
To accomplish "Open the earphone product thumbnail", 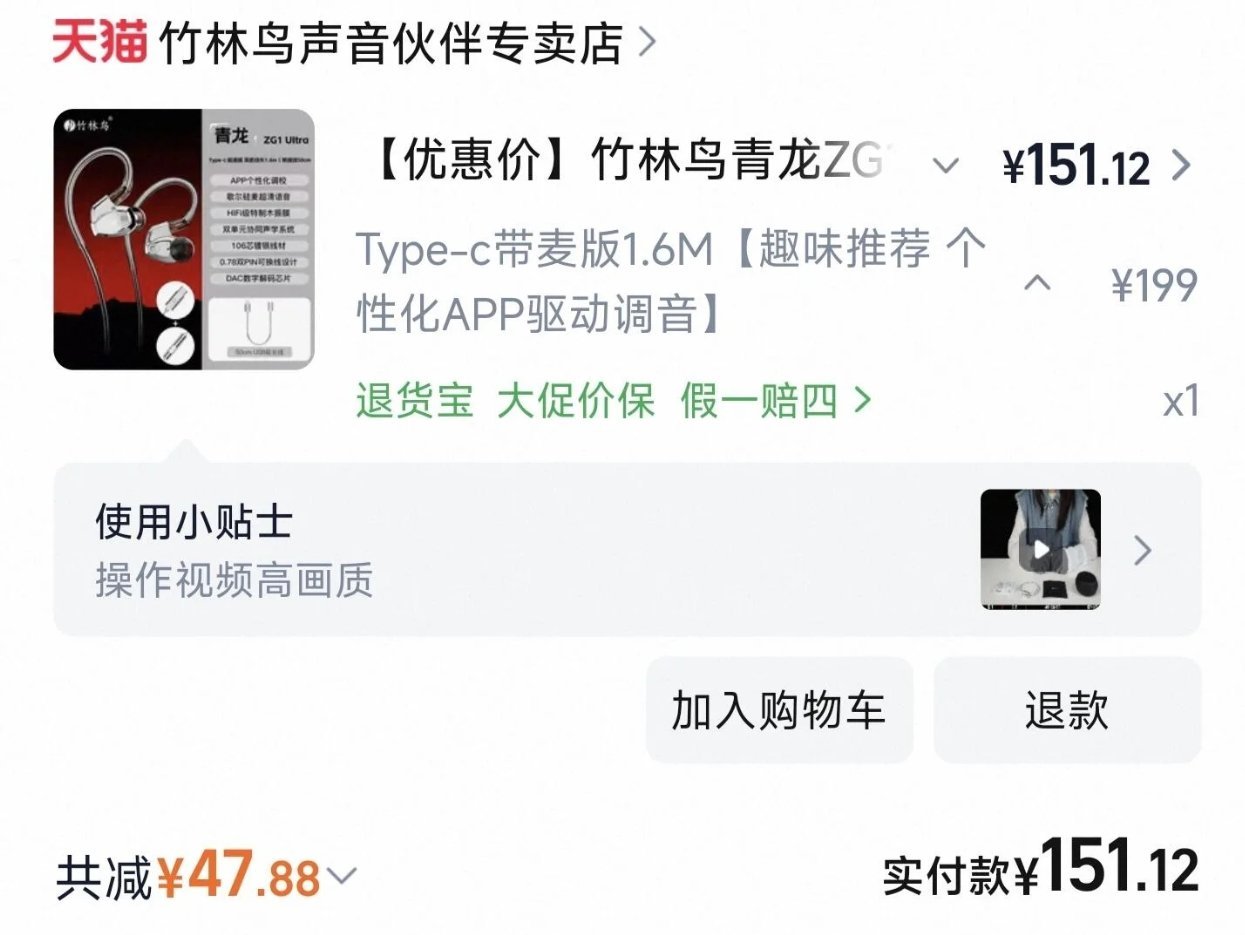I will click(184, 239).
